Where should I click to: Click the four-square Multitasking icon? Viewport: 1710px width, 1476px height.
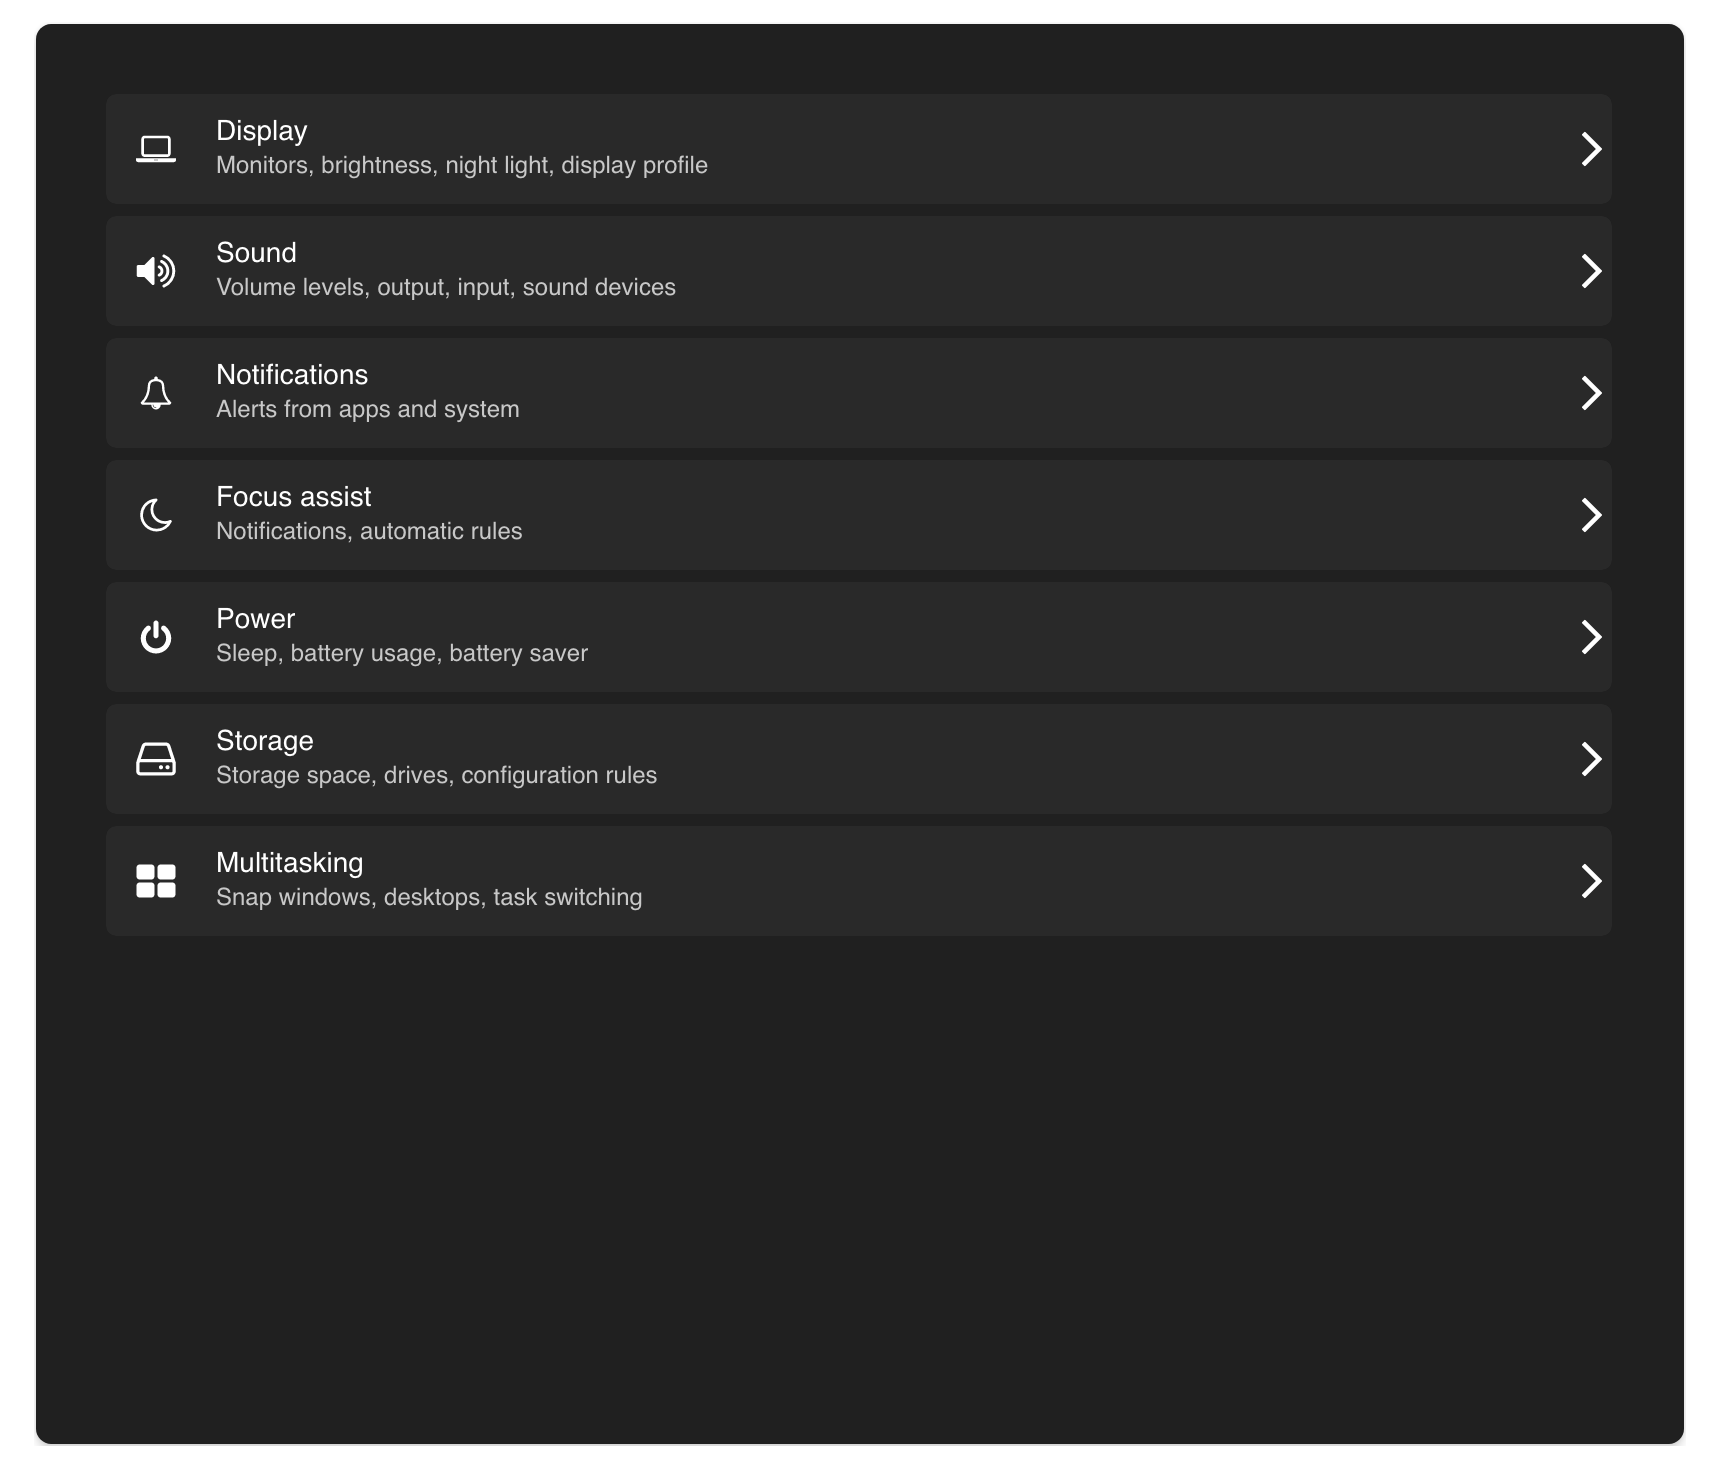(x=156, y=881)
